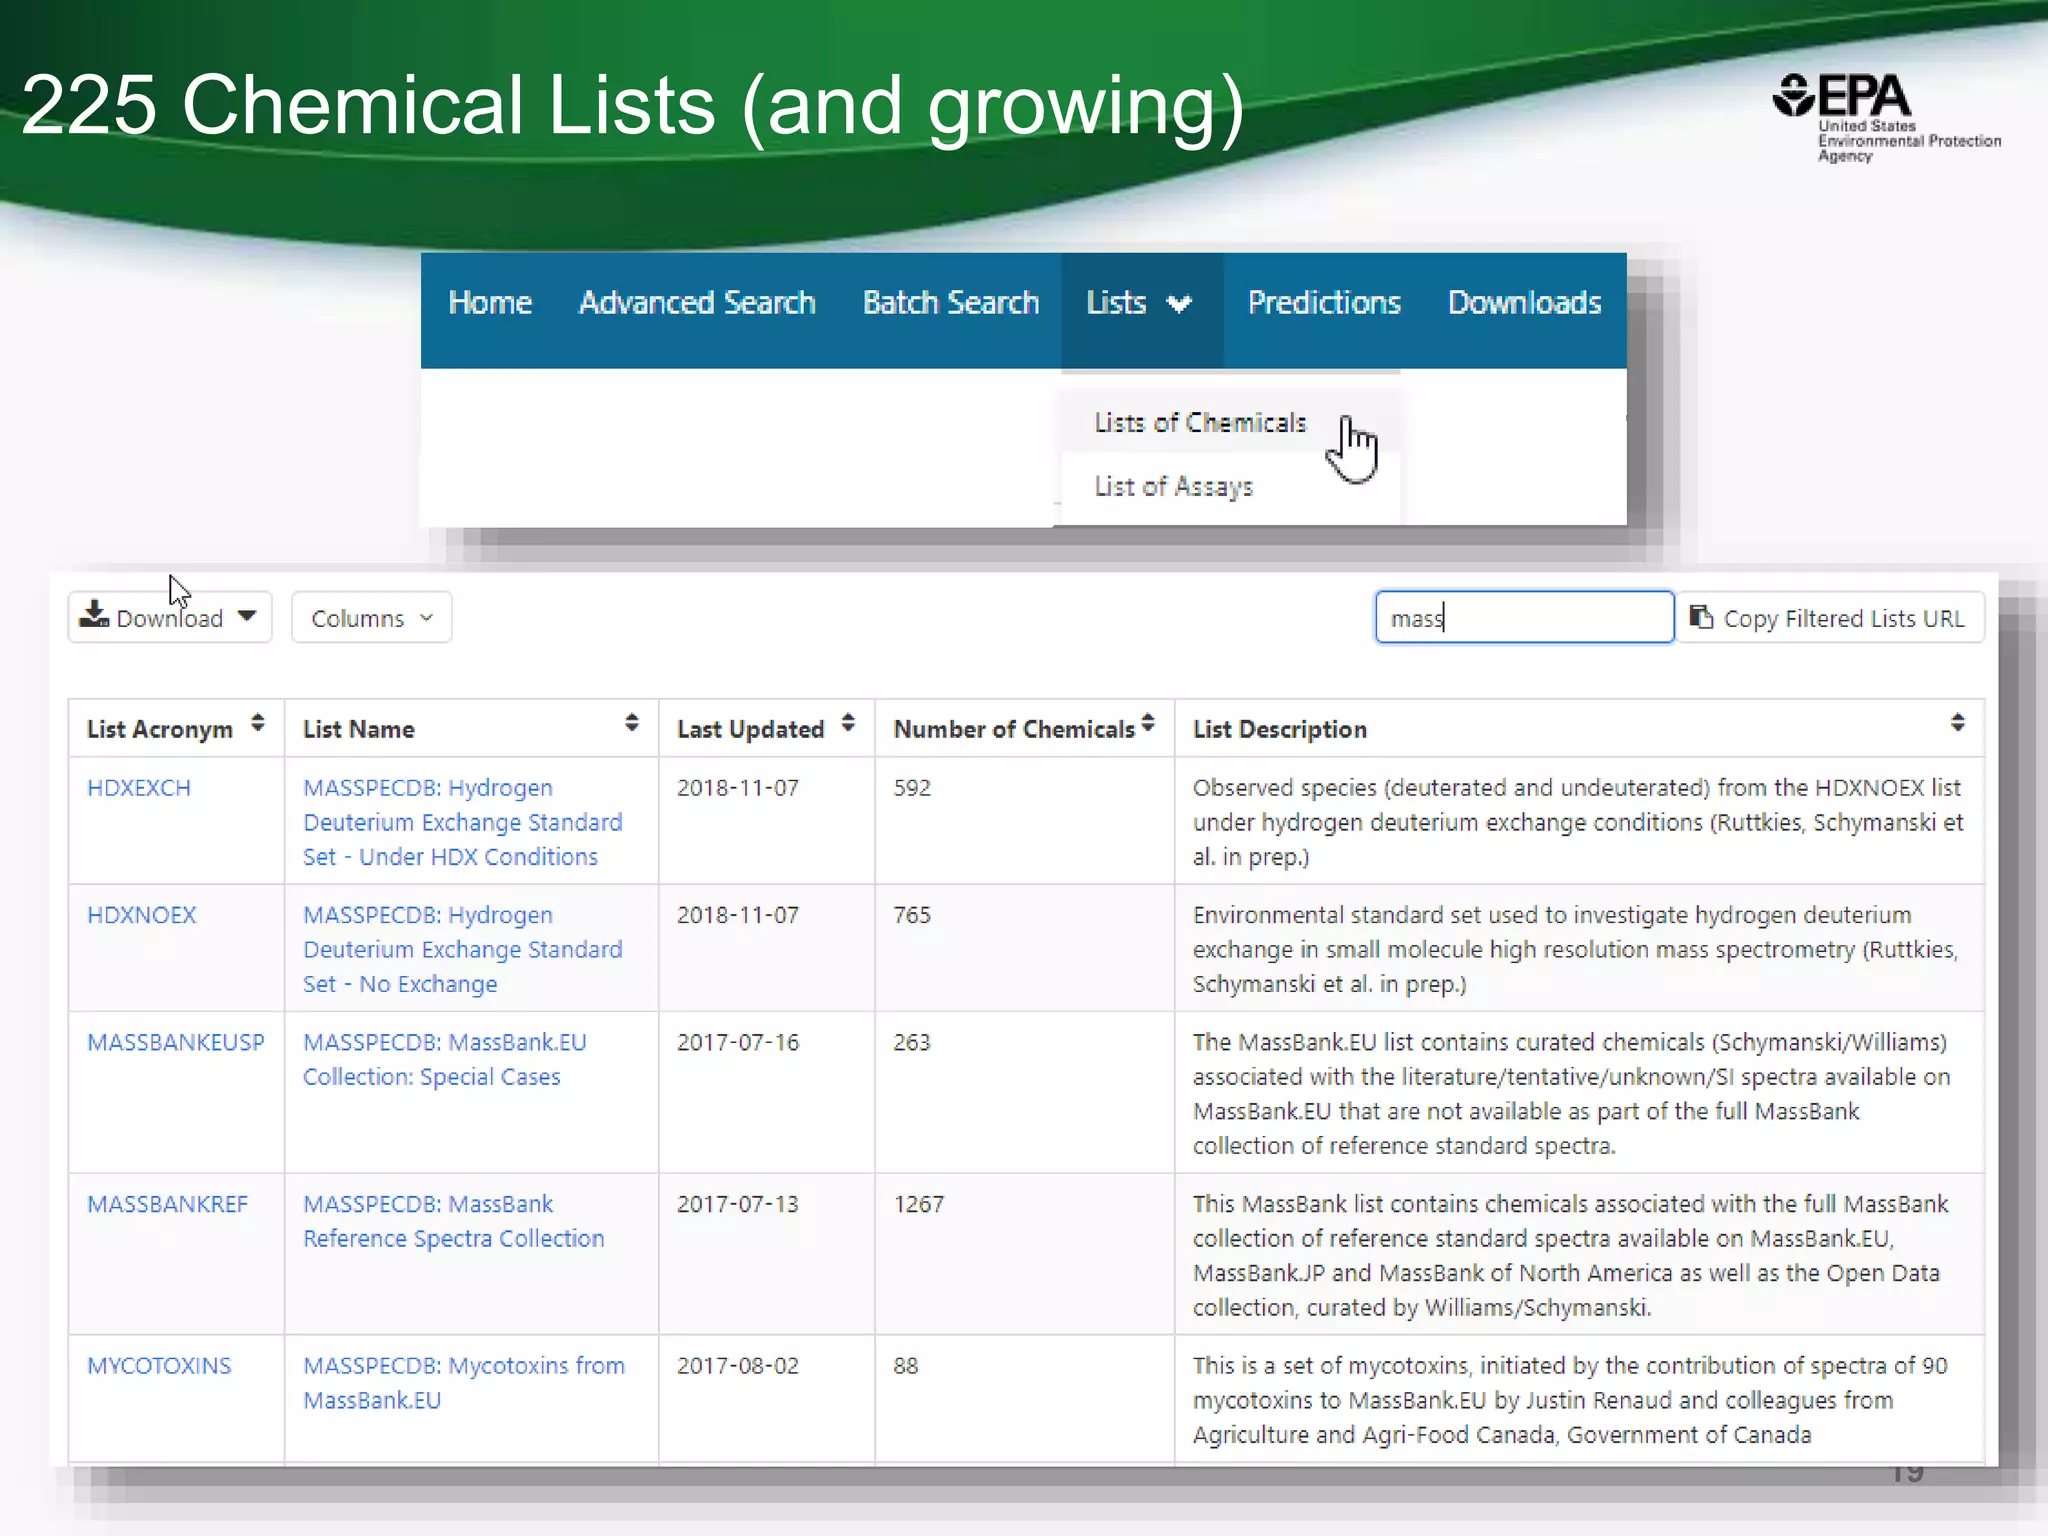This screenshot has height=1536, width=2048.
Task: Sort by List Acronym column arrows
Action: pyautogui.click(x=258, y=723)
